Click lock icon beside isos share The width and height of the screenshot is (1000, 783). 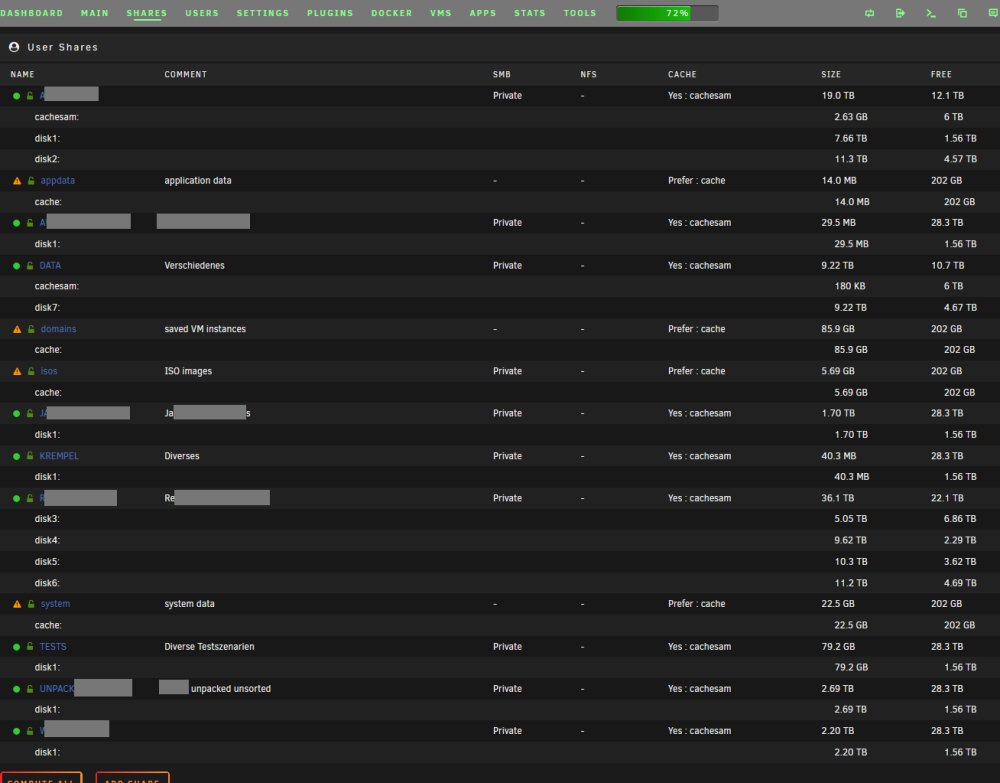[x=31, y=372]
